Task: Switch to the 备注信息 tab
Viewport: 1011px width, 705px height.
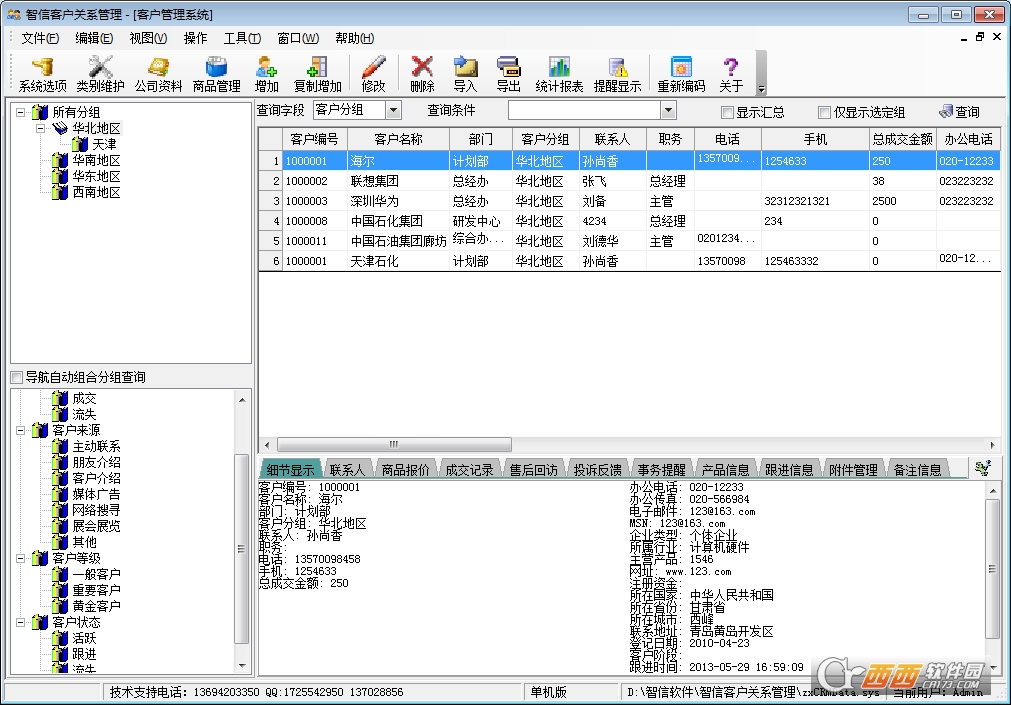Action: (918, 470)
